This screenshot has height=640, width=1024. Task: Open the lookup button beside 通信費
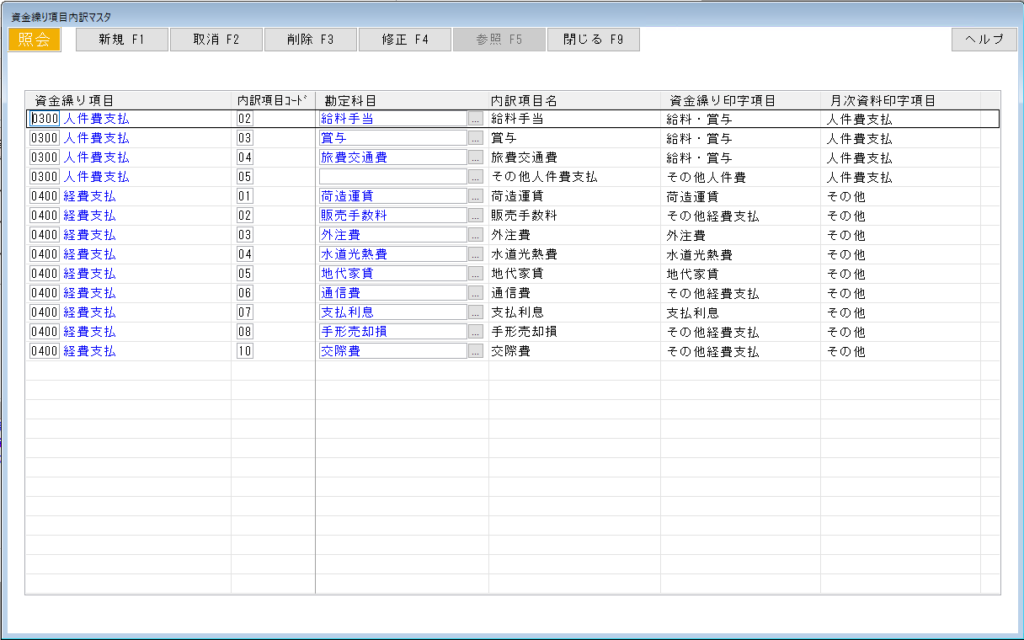[x=475, y=293]
